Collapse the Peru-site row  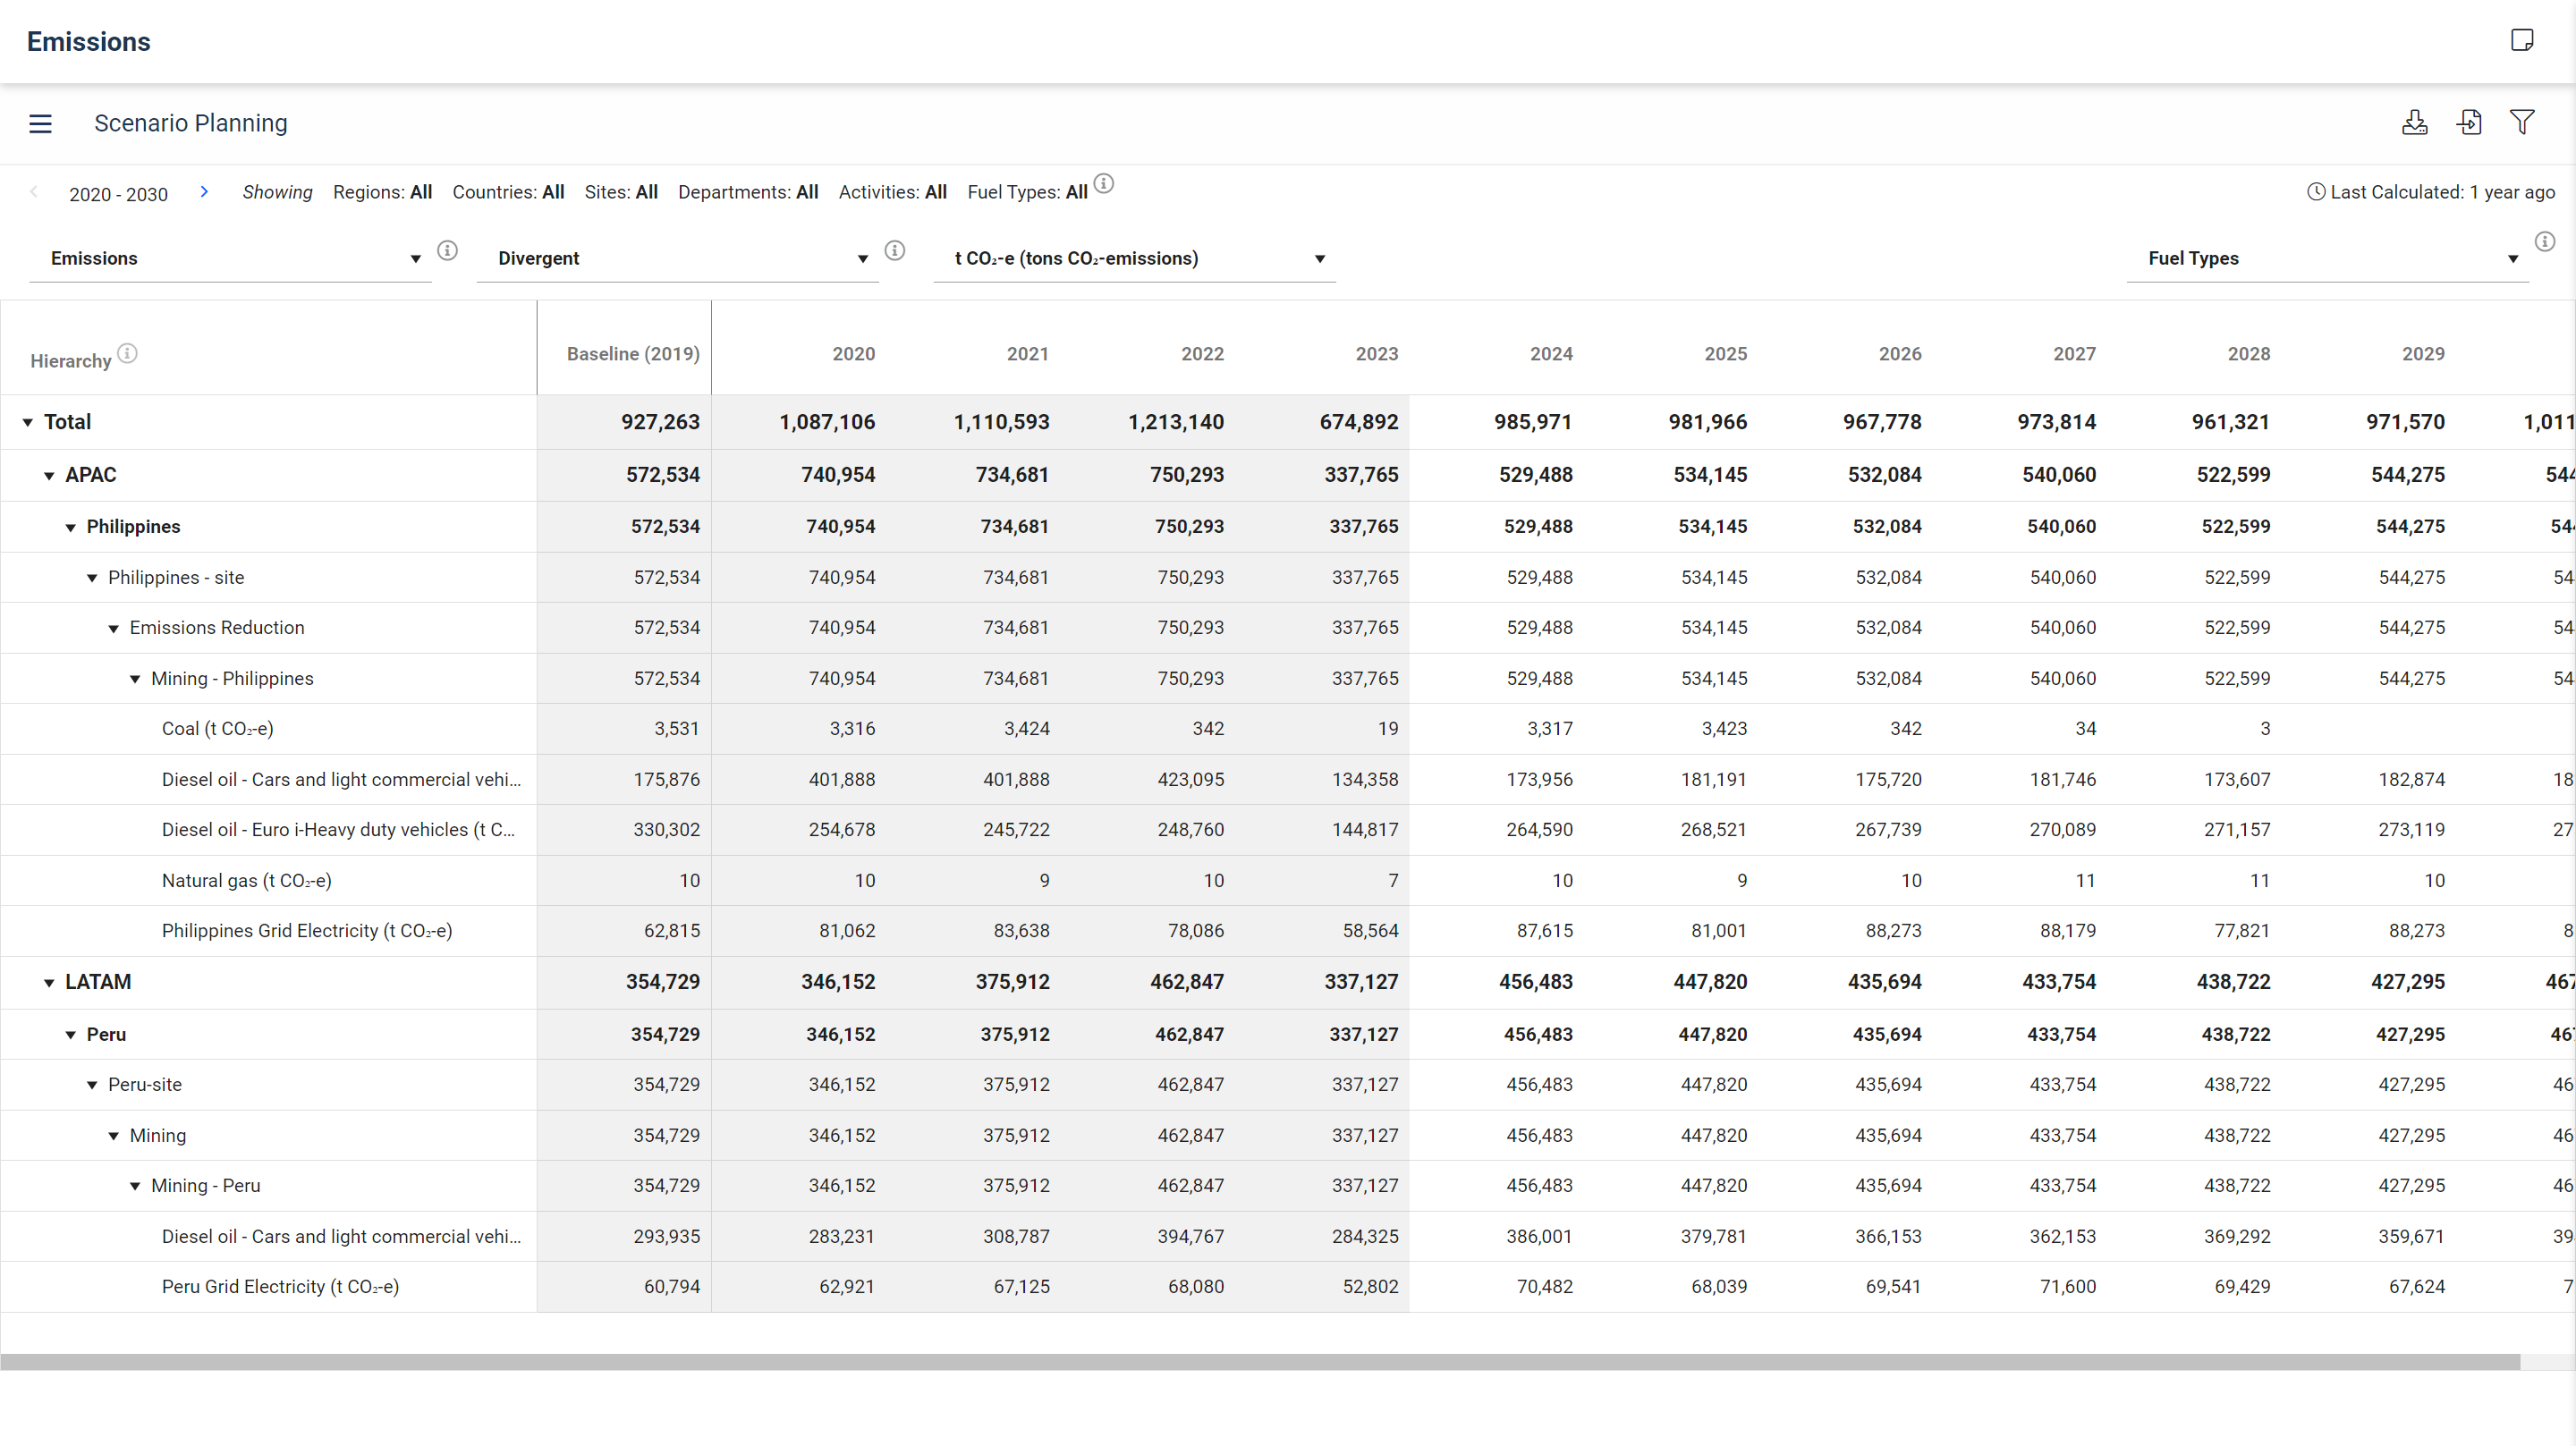(x=91, y=1084)
